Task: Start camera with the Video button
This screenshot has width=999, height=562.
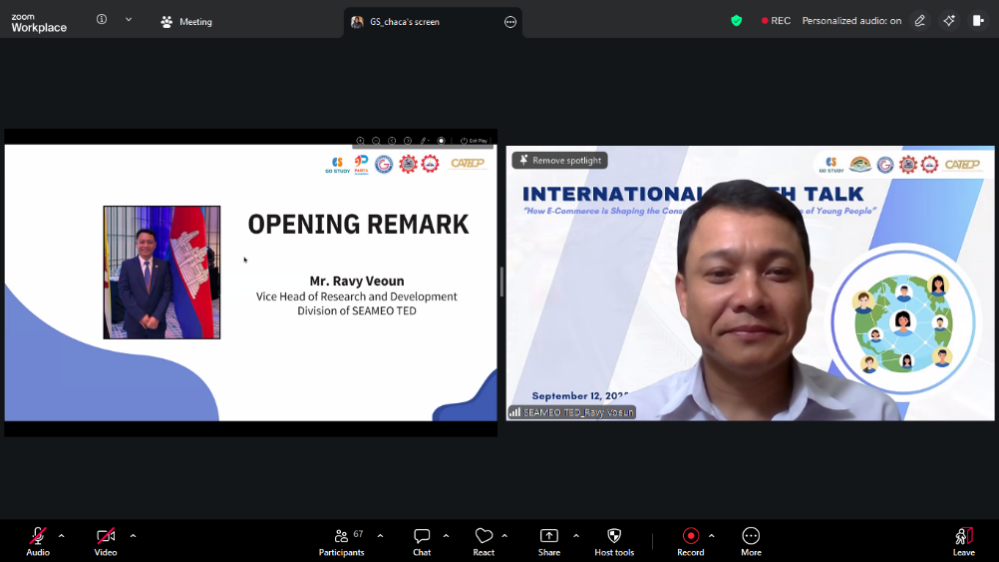Action: (106, 542)
